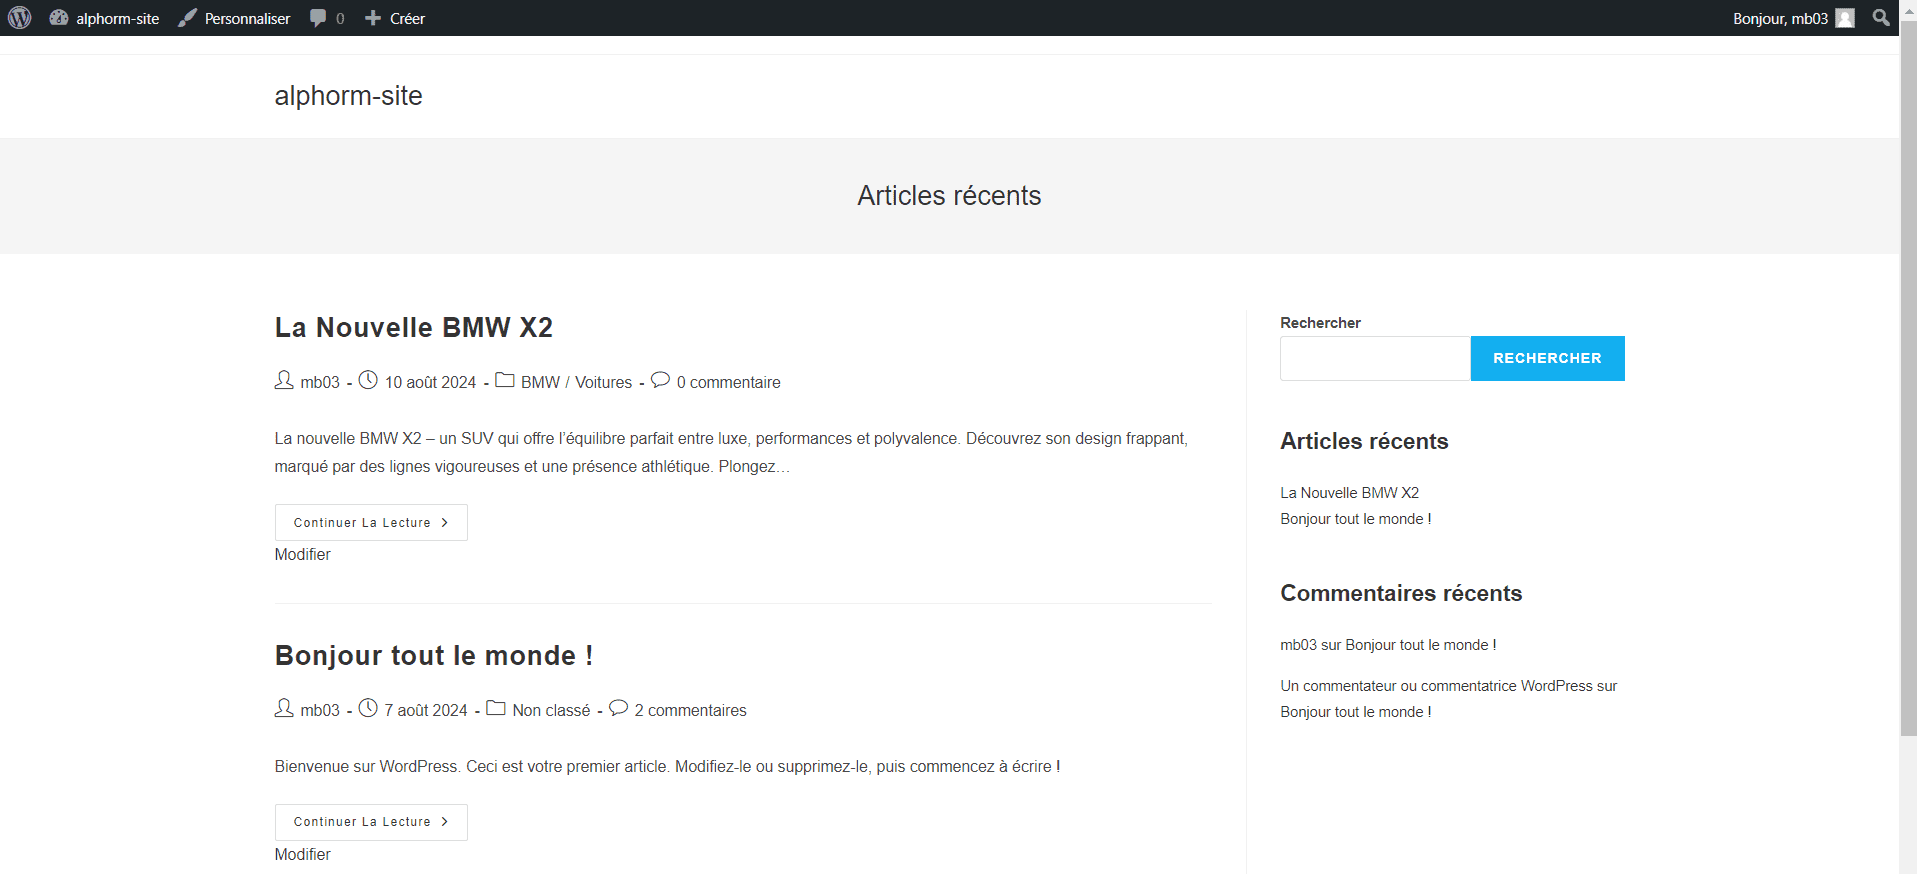Open Bonjour tout le monde ! link after mb03 sur
Screen dimensions: 1917x874
(x=1420, y=645)
